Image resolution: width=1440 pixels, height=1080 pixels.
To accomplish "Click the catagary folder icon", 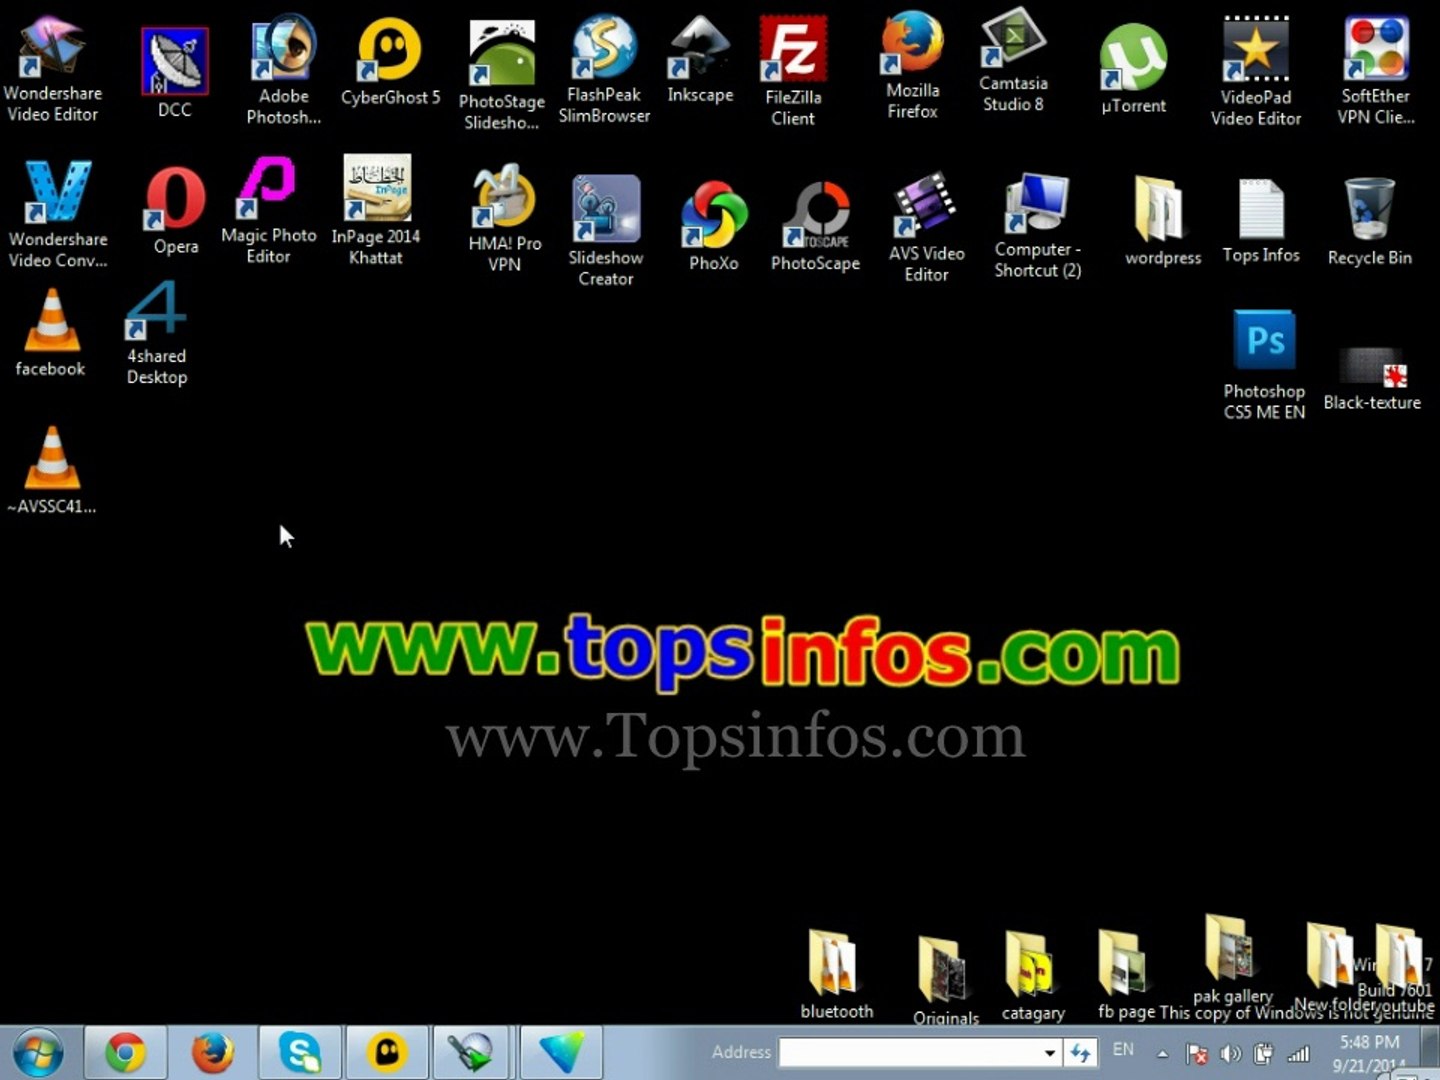I will point(1033,977).
